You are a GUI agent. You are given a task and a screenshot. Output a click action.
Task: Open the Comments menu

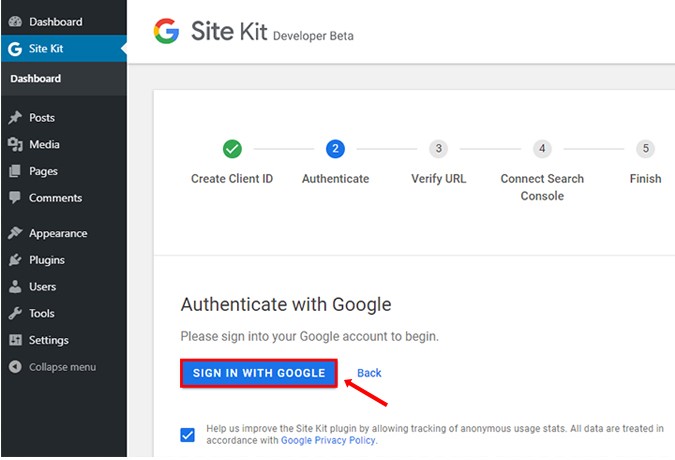[x=64, y=198]
